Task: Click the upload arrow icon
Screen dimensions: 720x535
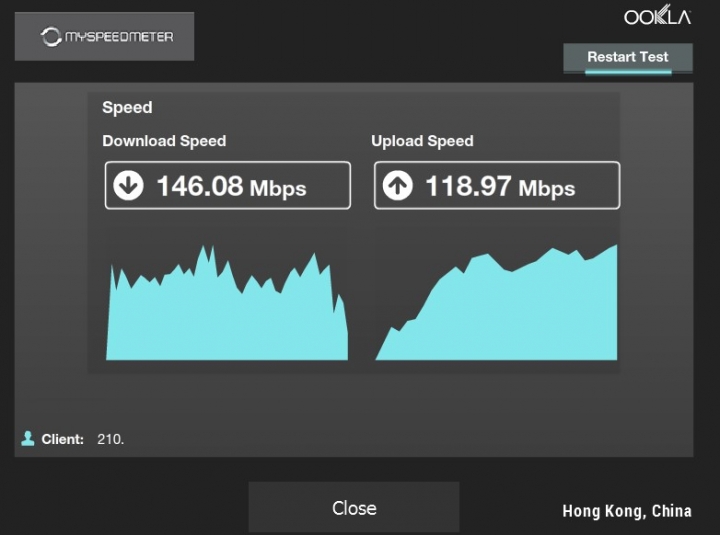Action: tap(398, 186)
